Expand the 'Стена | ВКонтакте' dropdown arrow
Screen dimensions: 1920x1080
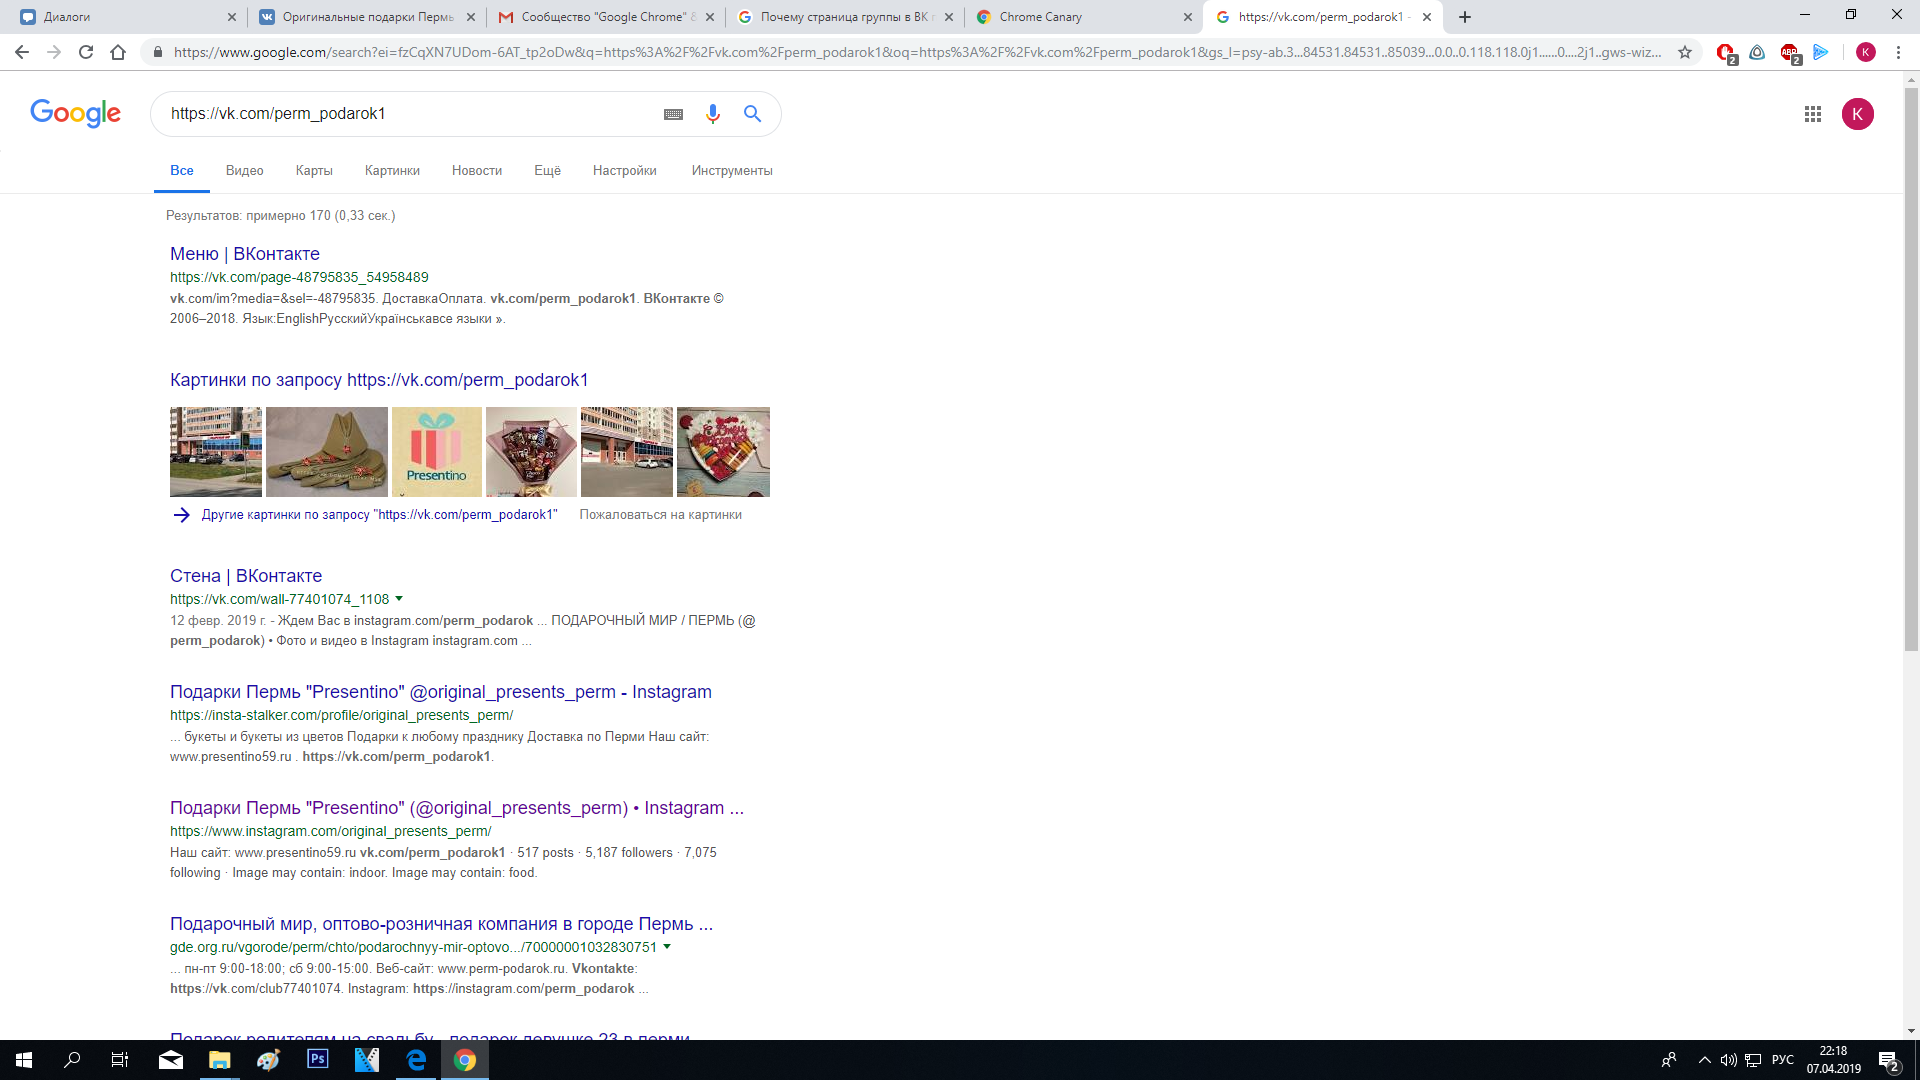pos(402,599)
